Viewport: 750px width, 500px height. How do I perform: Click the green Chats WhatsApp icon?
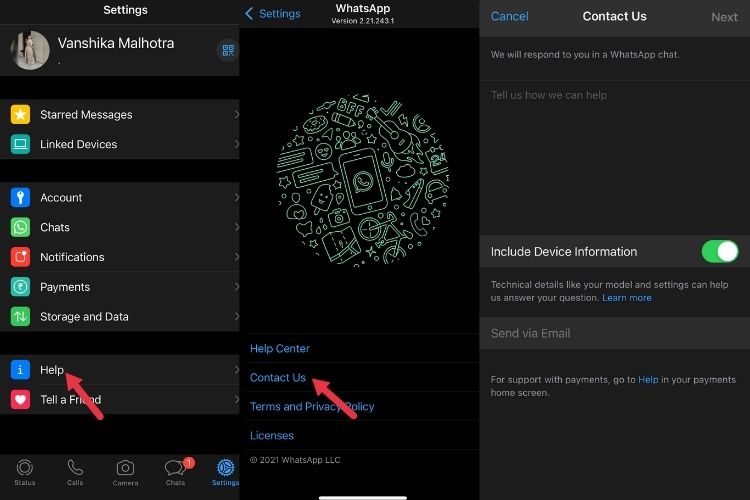[x=20, y=227]
